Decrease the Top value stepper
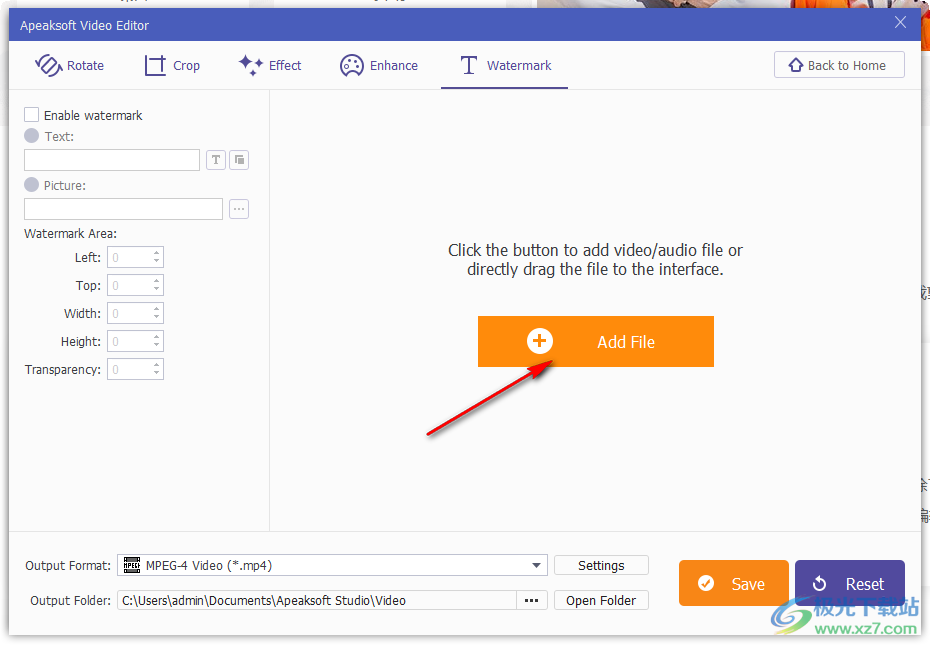This screenshot has height=645, width=930. (157, 290)
